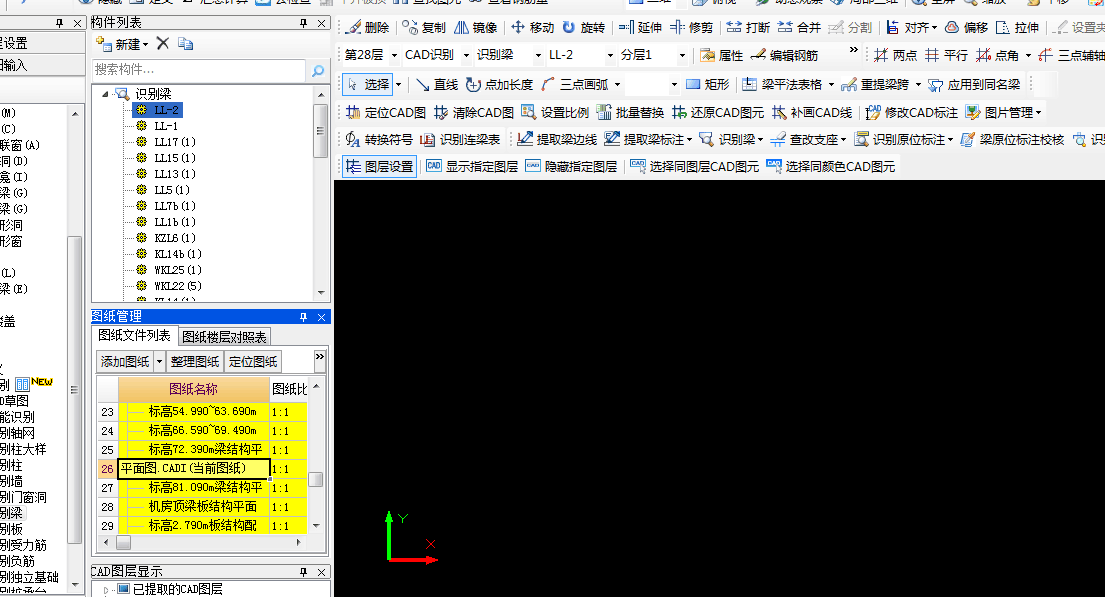Click Batch Replace (批量替换)
Viewport: 1105px width, 597px height.
click(x=630, y=113)
